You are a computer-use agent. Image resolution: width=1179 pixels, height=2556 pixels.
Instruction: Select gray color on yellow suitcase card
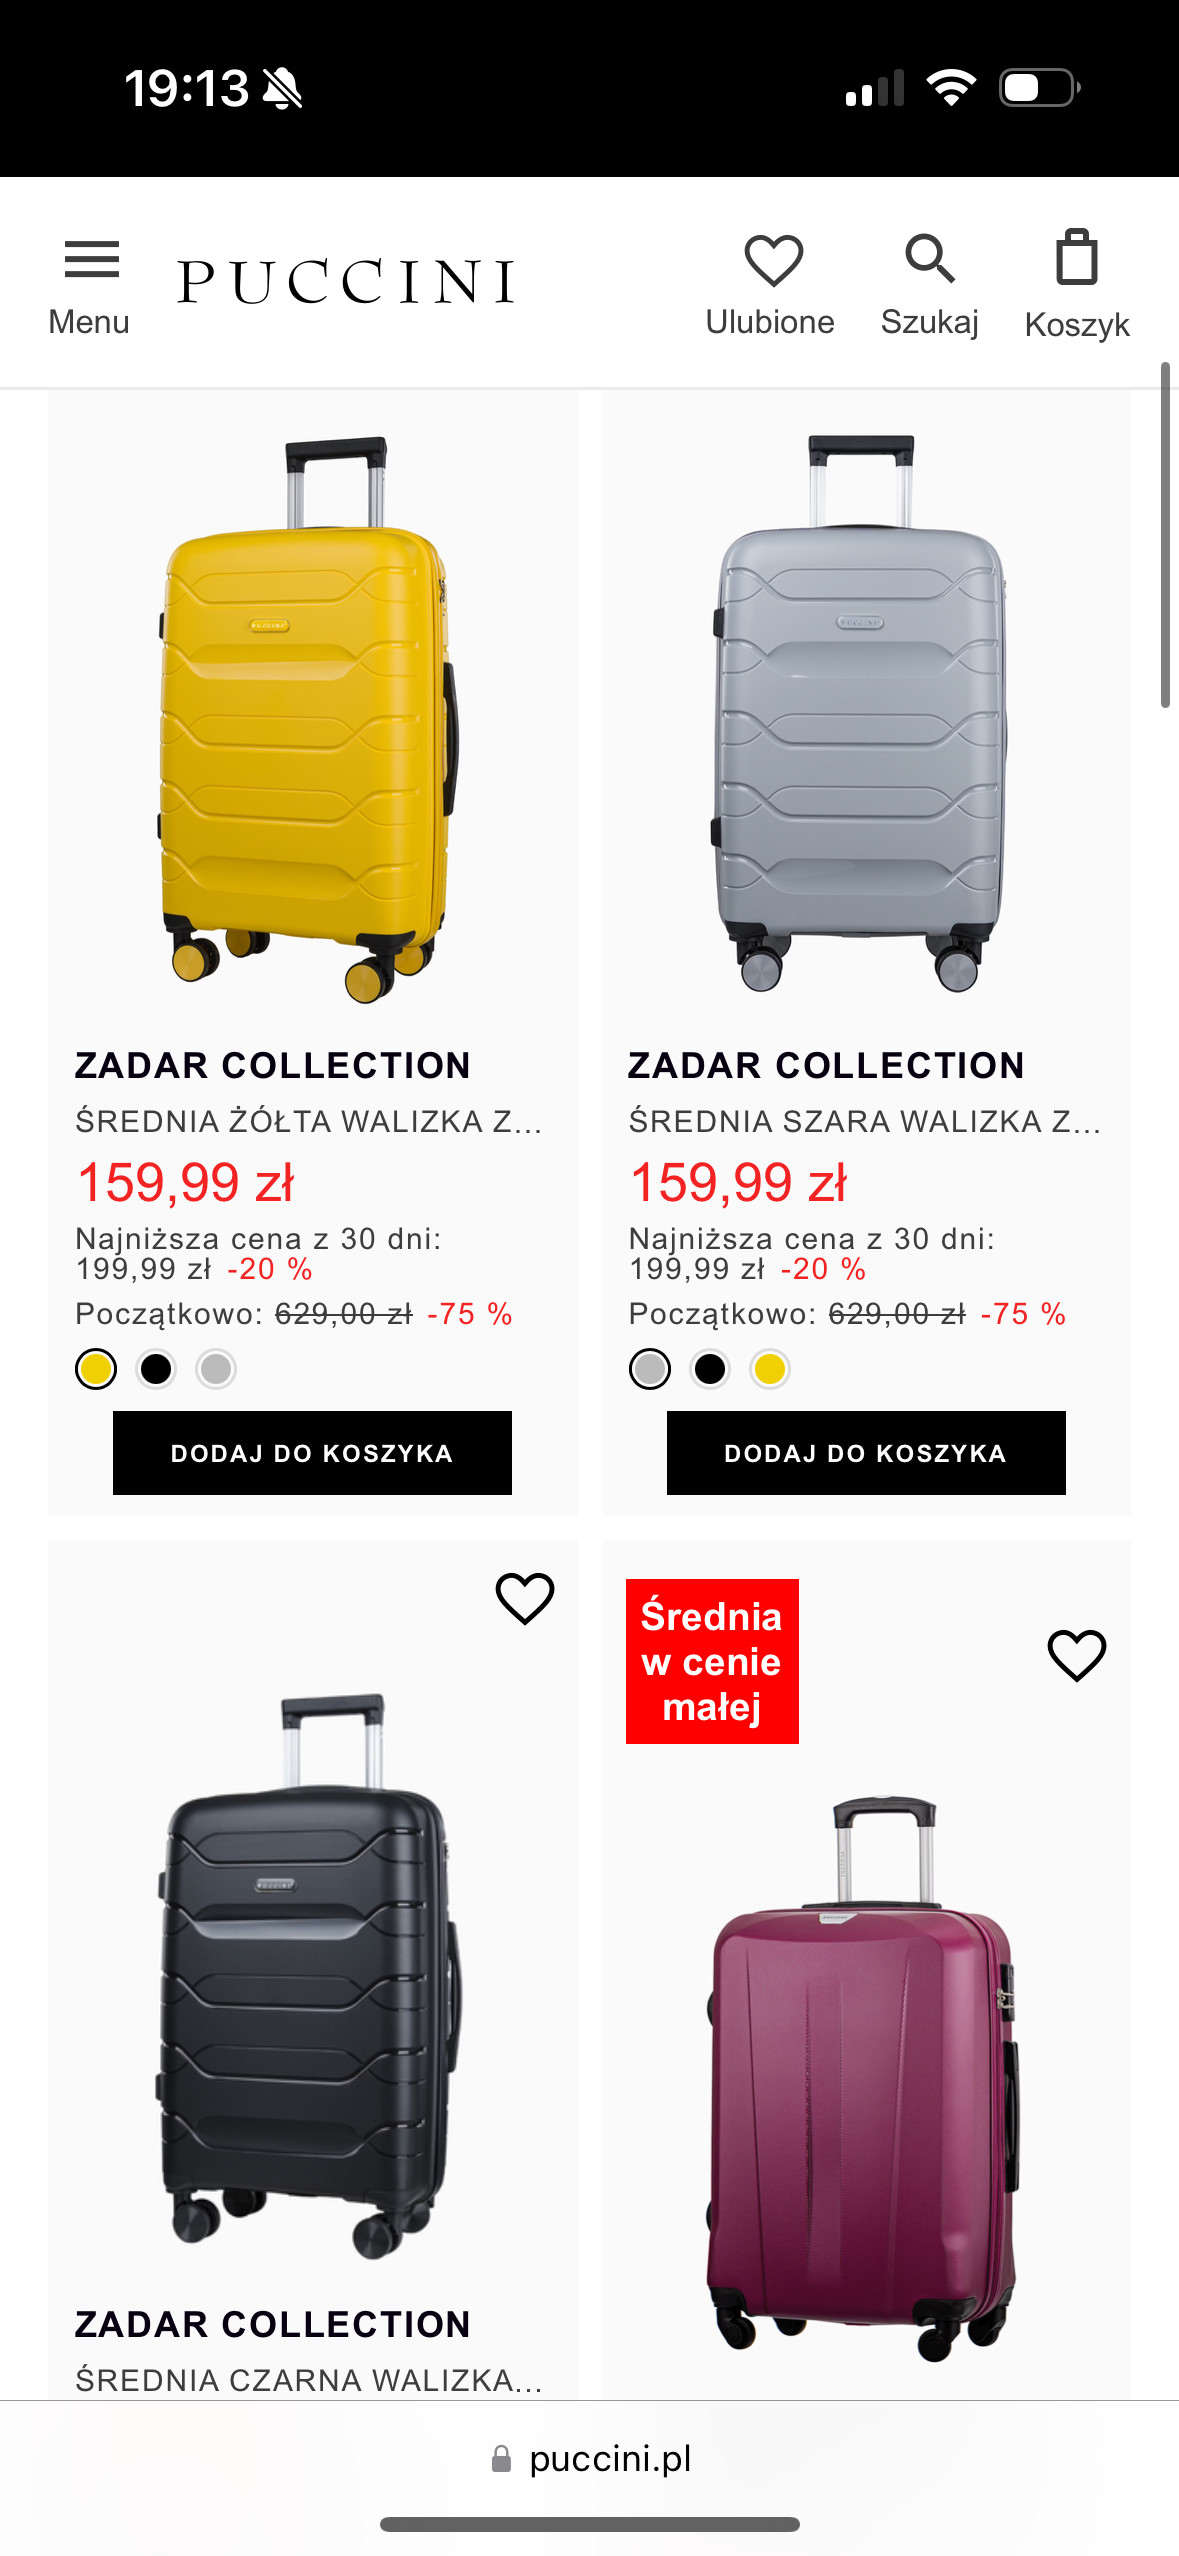click(x=216, y=1369)
